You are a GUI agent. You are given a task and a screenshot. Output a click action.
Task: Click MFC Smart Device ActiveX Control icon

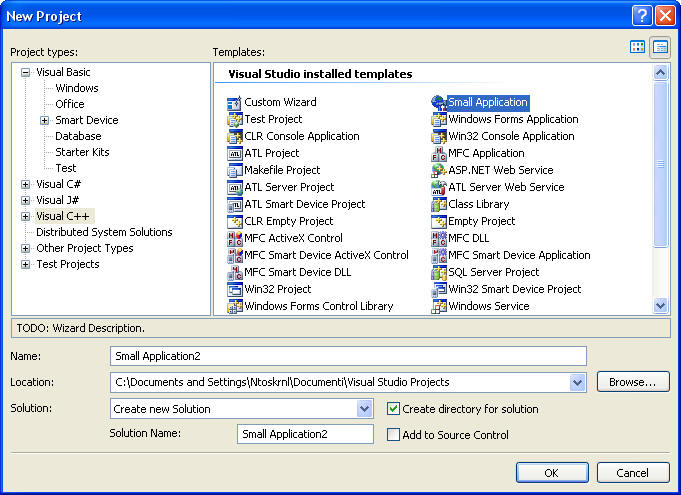click(235, 255)
